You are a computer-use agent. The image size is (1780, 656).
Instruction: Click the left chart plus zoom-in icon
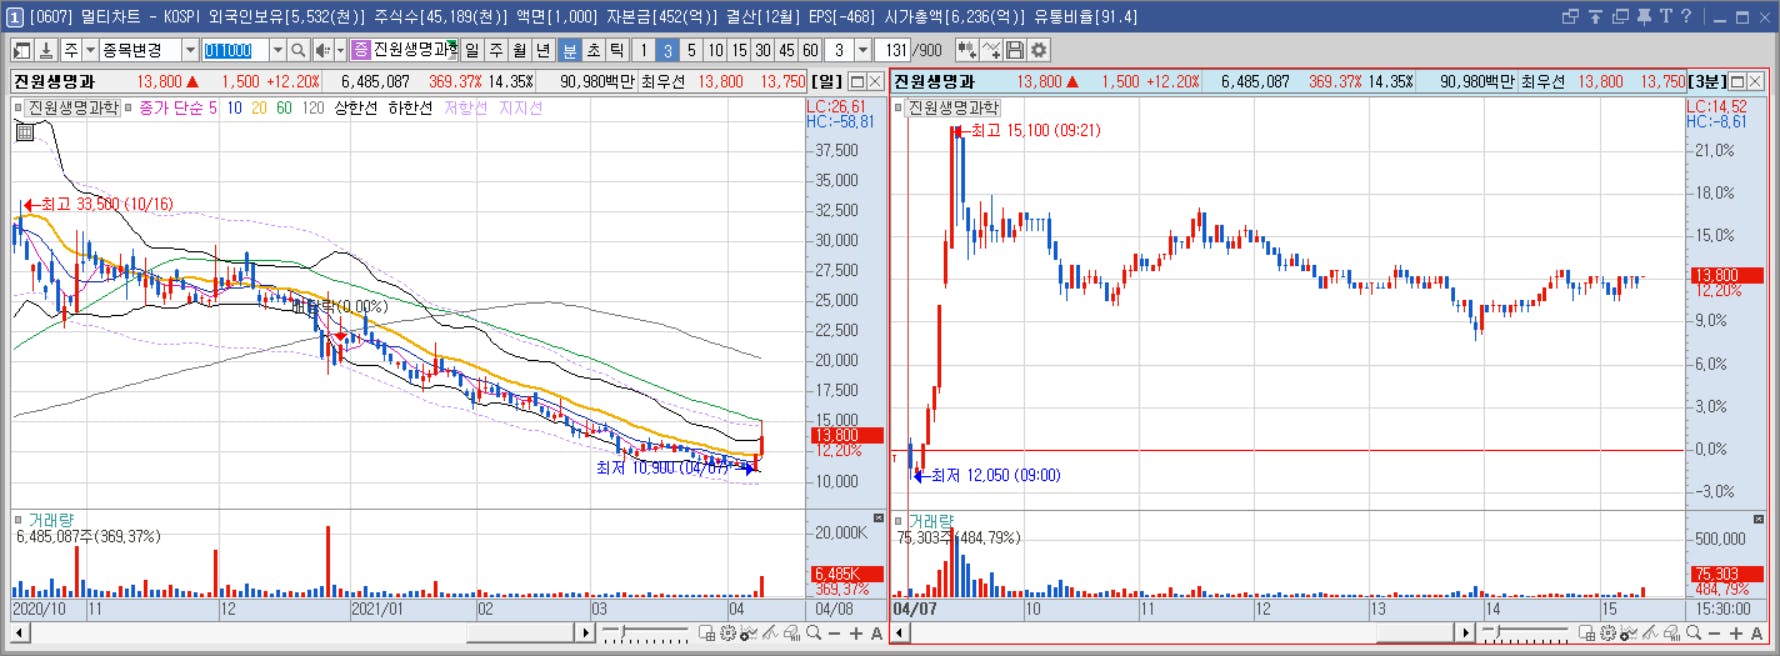pos(856,633)
